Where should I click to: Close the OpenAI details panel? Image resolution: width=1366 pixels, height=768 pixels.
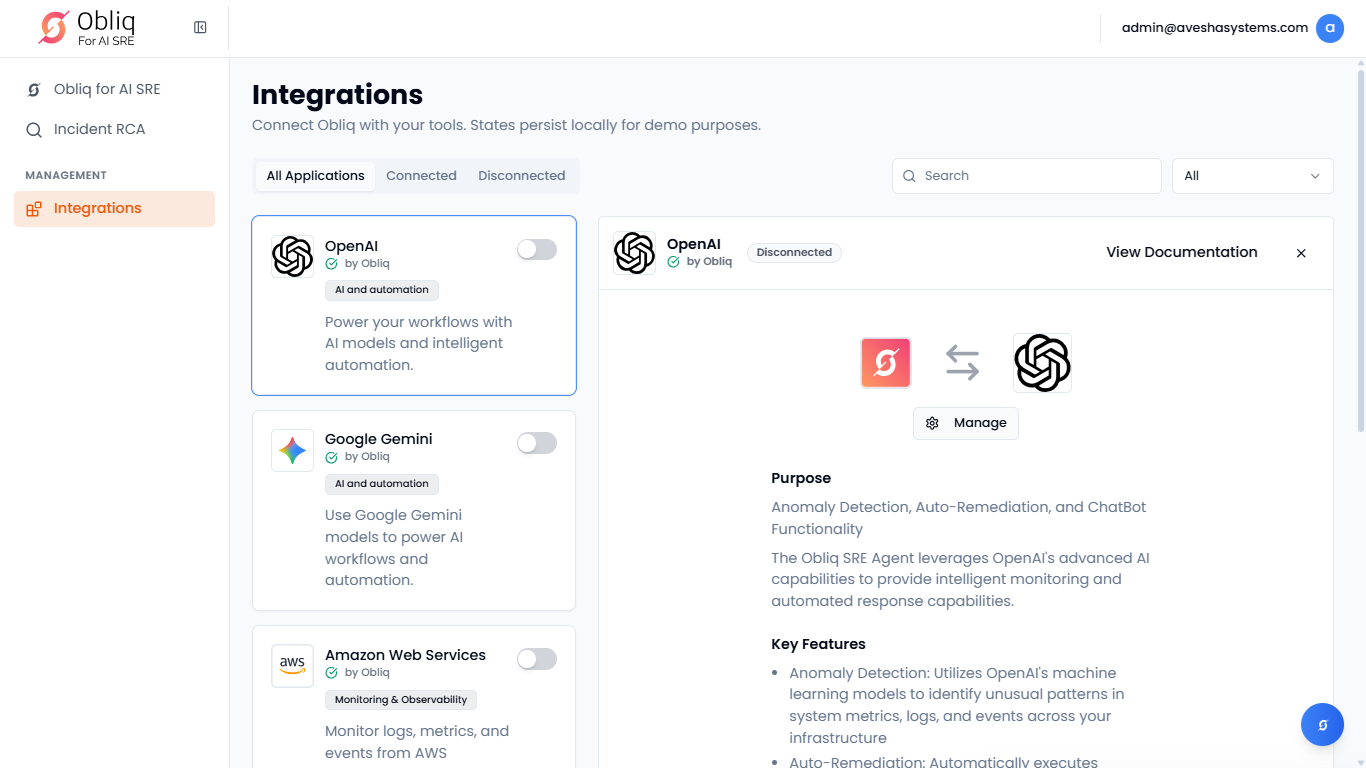(x=1301, y=253)
